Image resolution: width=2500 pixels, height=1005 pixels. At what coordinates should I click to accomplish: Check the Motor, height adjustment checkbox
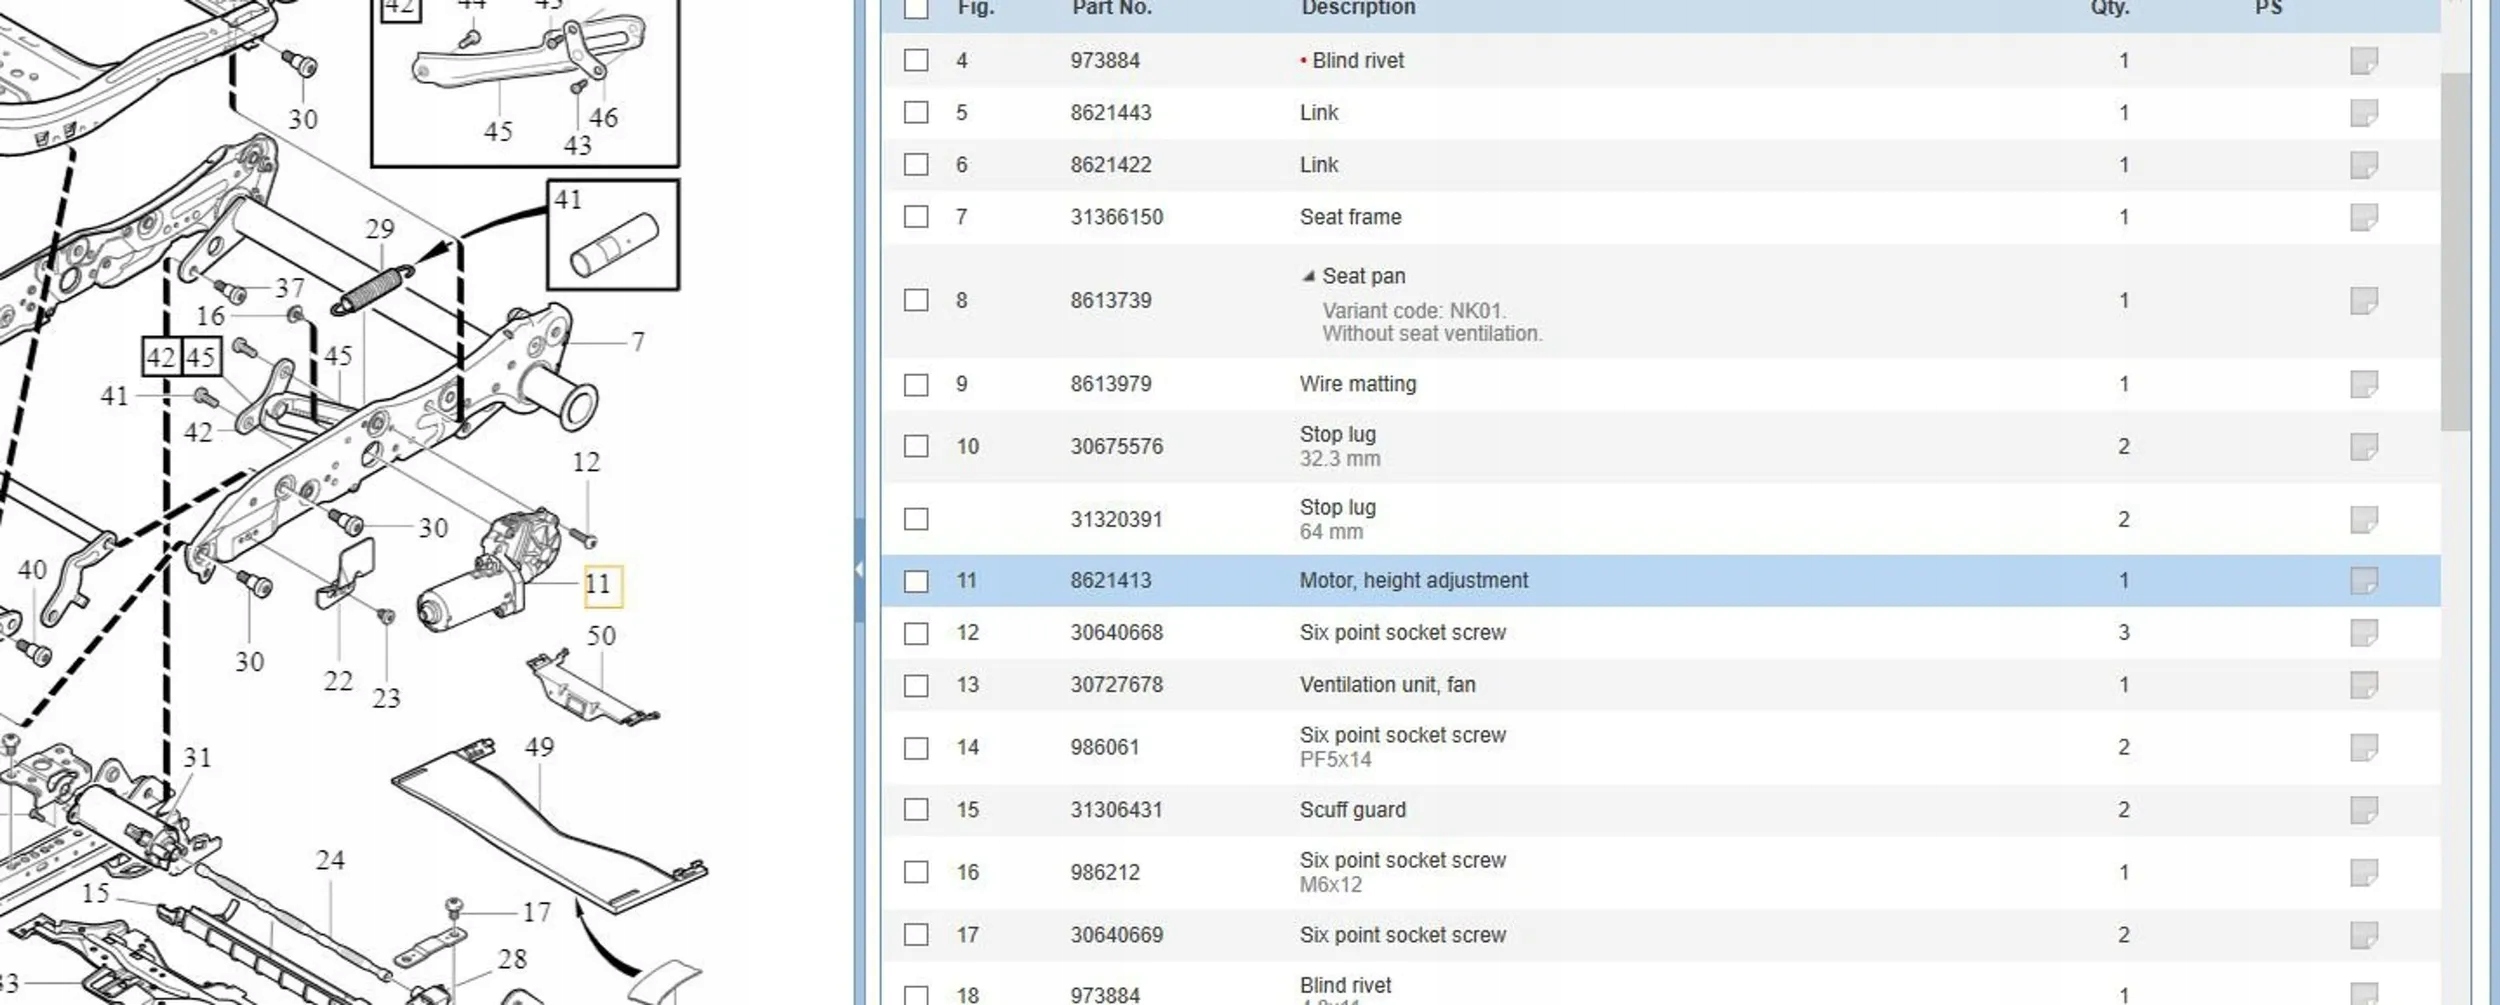[916, 581]
